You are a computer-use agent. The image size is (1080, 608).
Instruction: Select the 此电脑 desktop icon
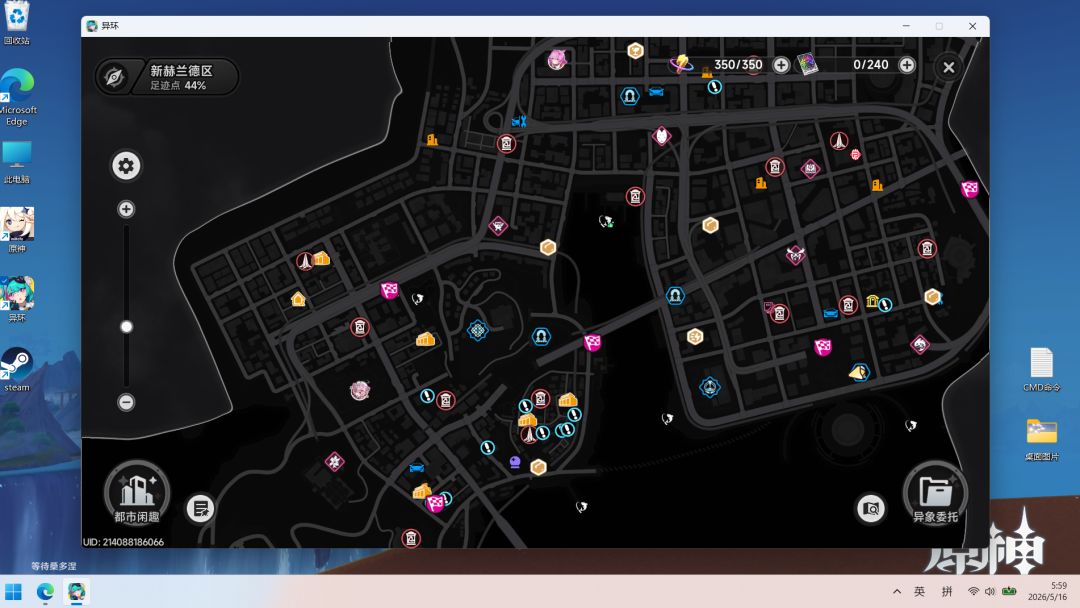pyautogui.click(x=17, y=163)
